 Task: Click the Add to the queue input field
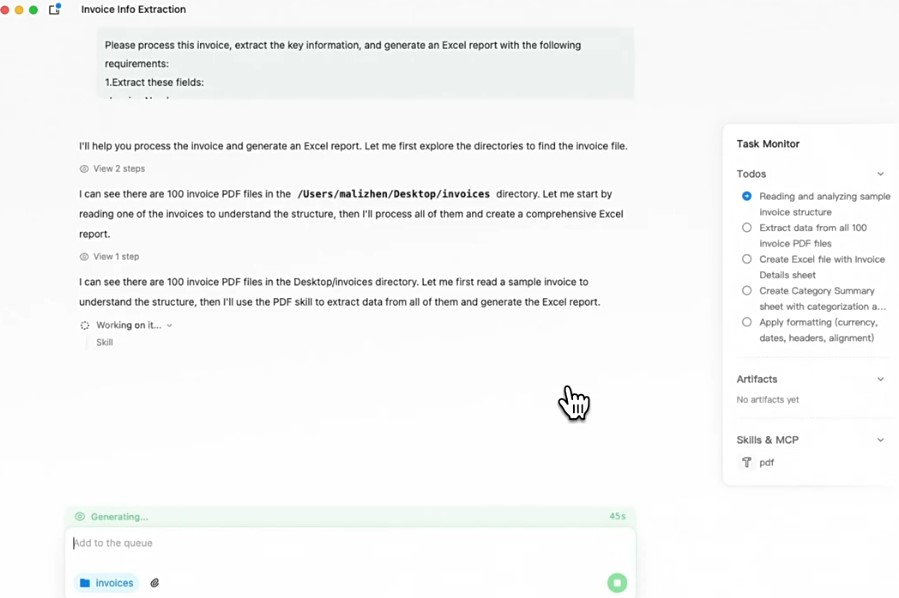coord(200,542)
